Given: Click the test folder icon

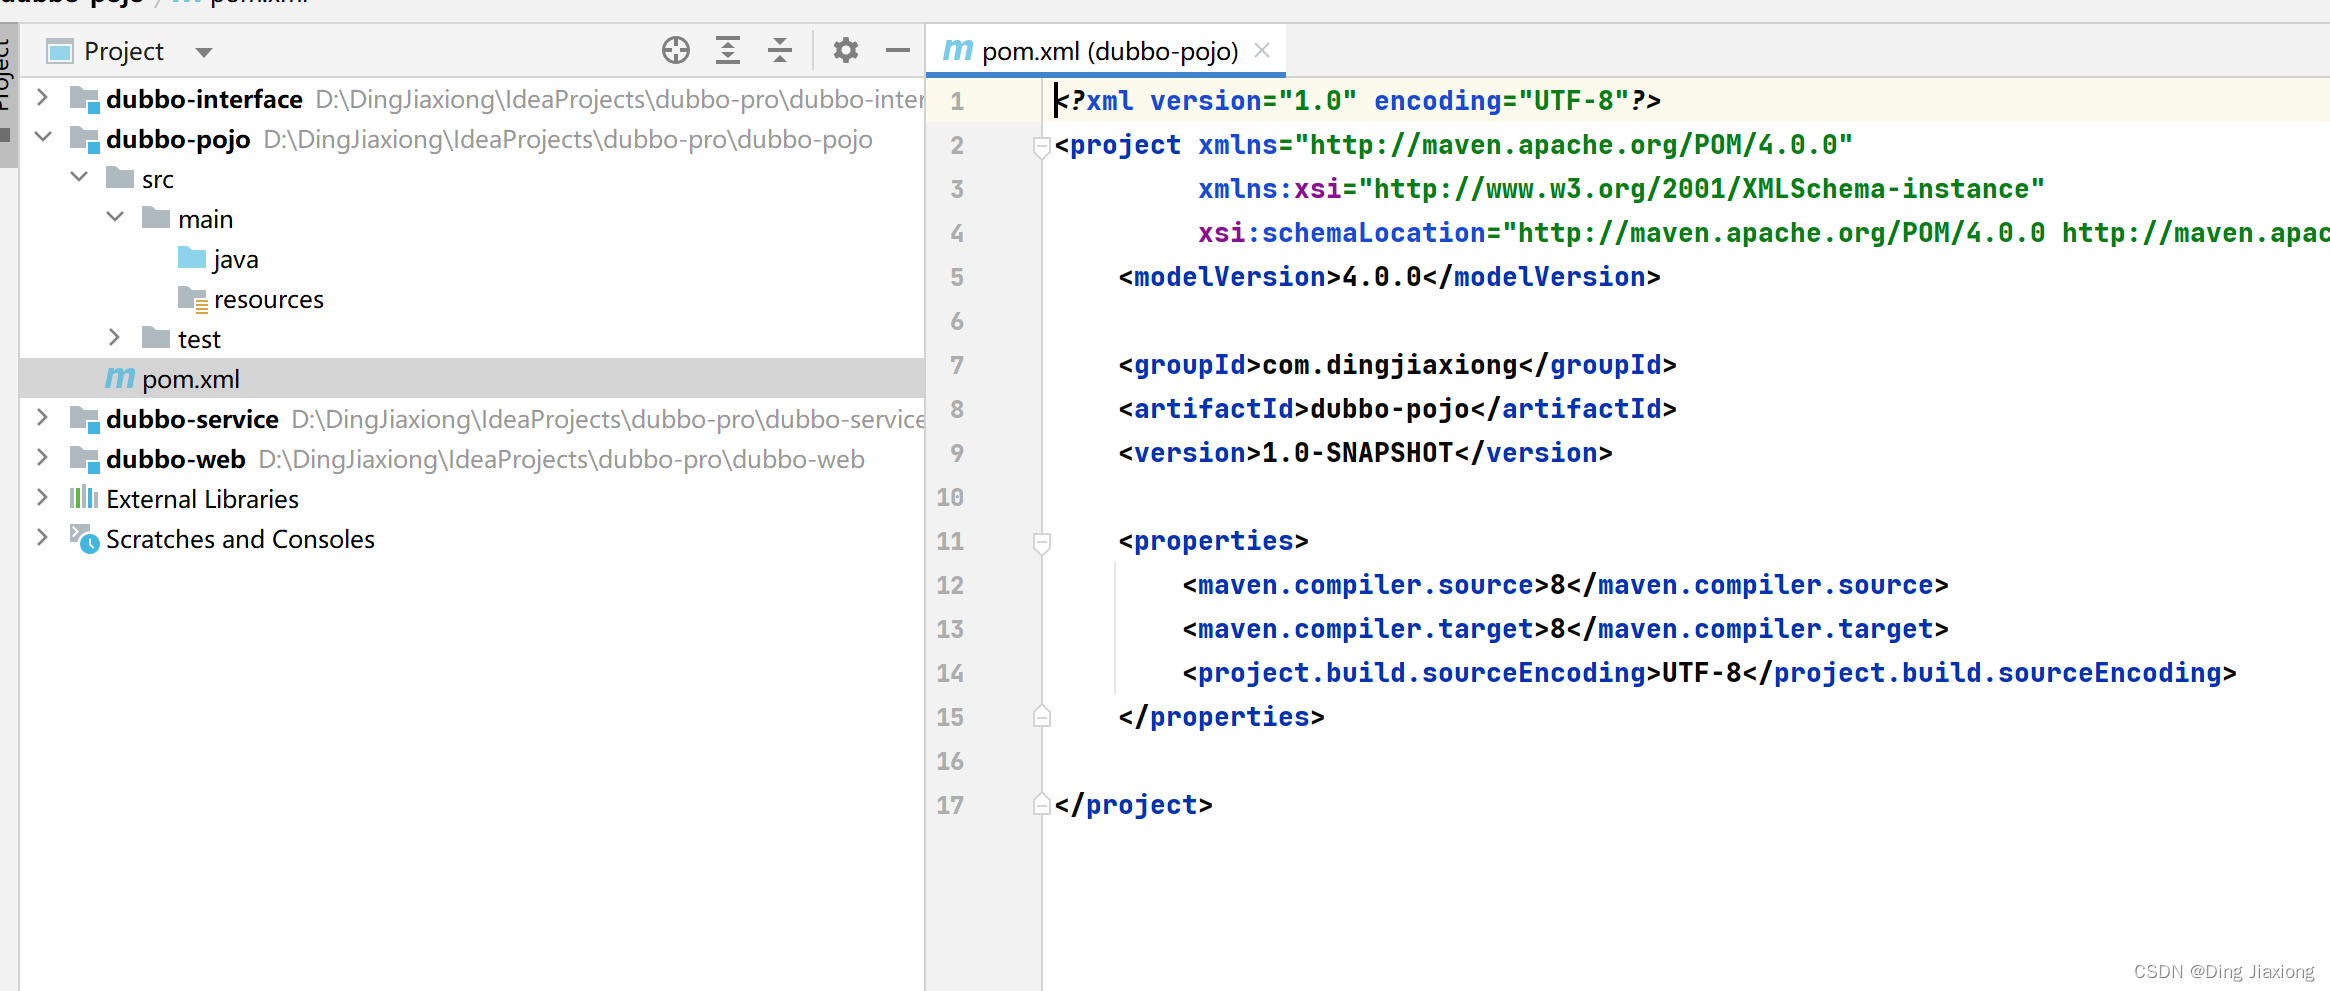Looking at the screenshot, I should tap(156, 338).
